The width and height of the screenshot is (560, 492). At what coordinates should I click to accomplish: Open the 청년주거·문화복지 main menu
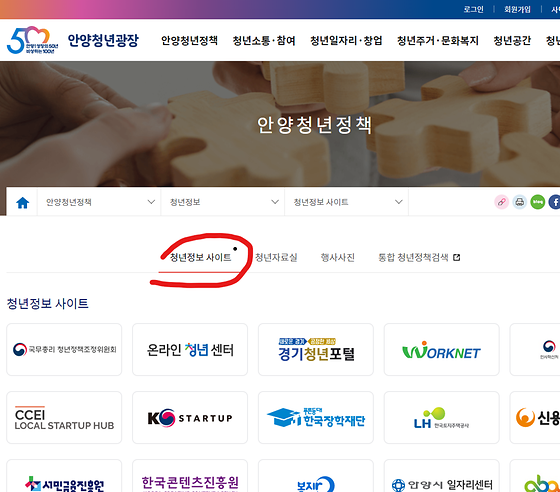tap(438, 40)
